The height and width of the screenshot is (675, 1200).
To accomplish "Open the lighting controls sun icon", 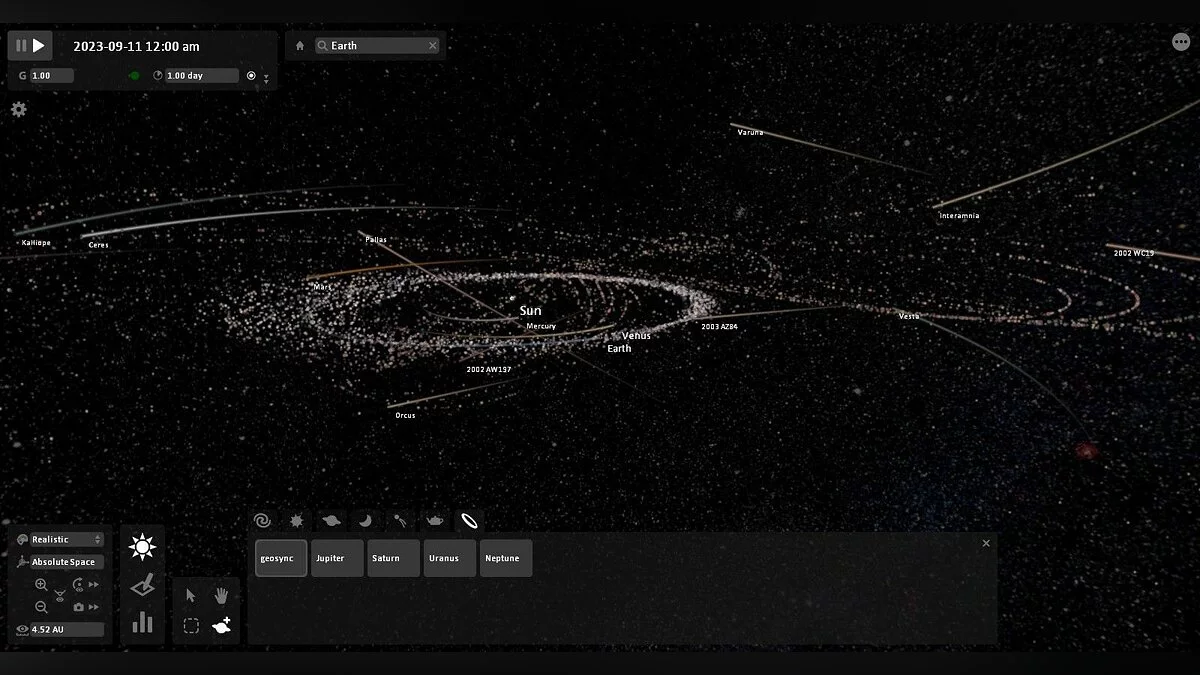I will (x=143, y=547).
